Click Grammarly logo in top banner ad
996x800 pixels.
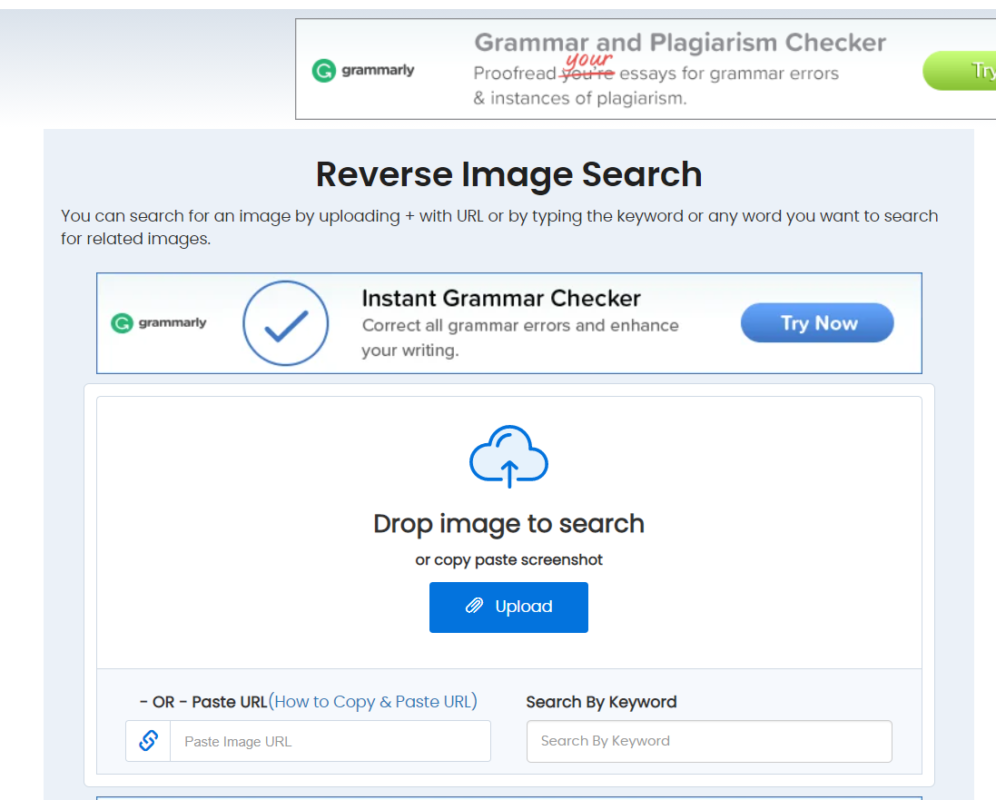pos(363,70)
